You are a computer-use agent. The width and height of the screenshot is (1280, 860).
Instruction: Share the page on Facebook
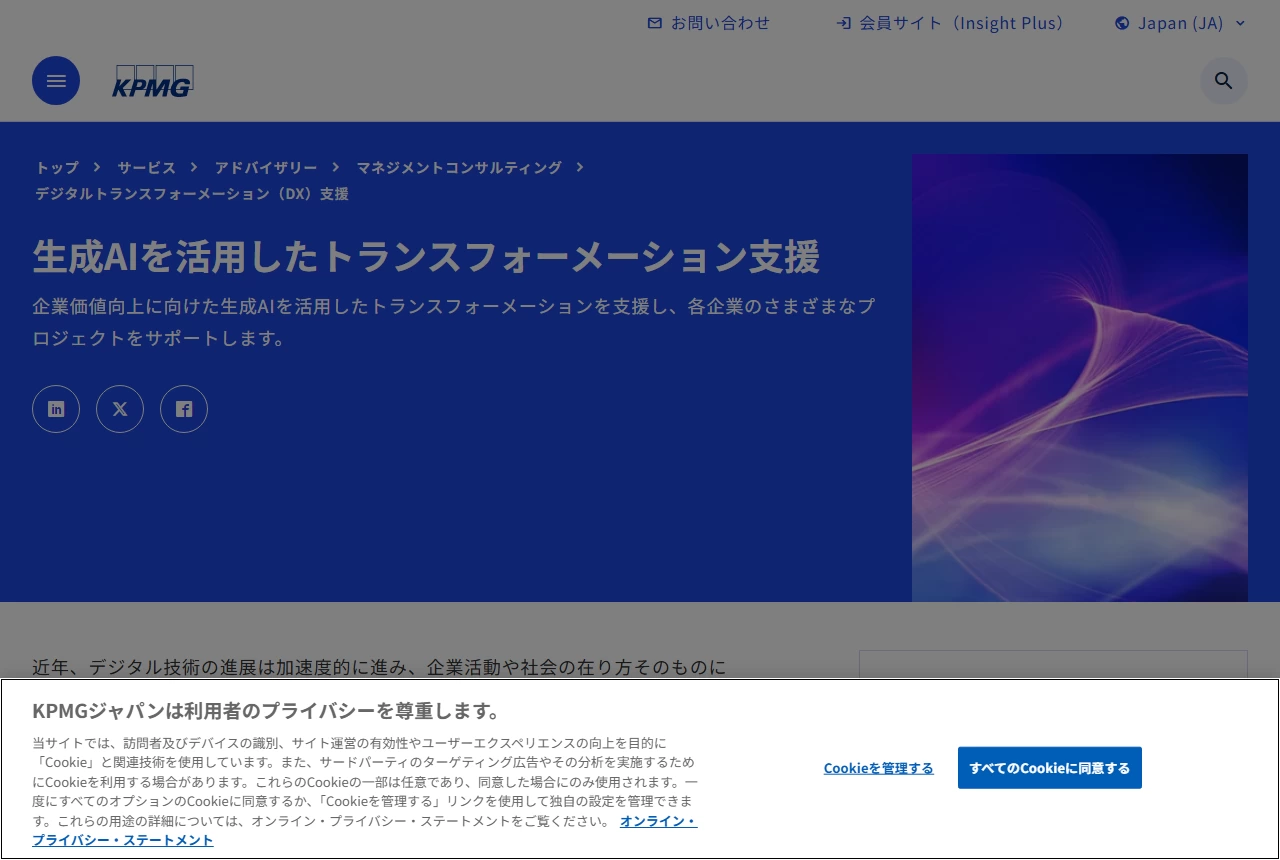(184, 409)
